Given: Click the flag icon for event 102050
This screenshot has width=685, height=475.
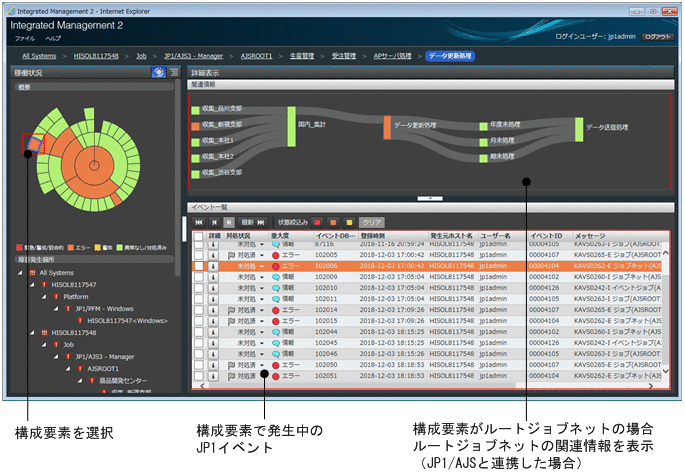Looking at the screenshot, I should (x=232, y=365).
